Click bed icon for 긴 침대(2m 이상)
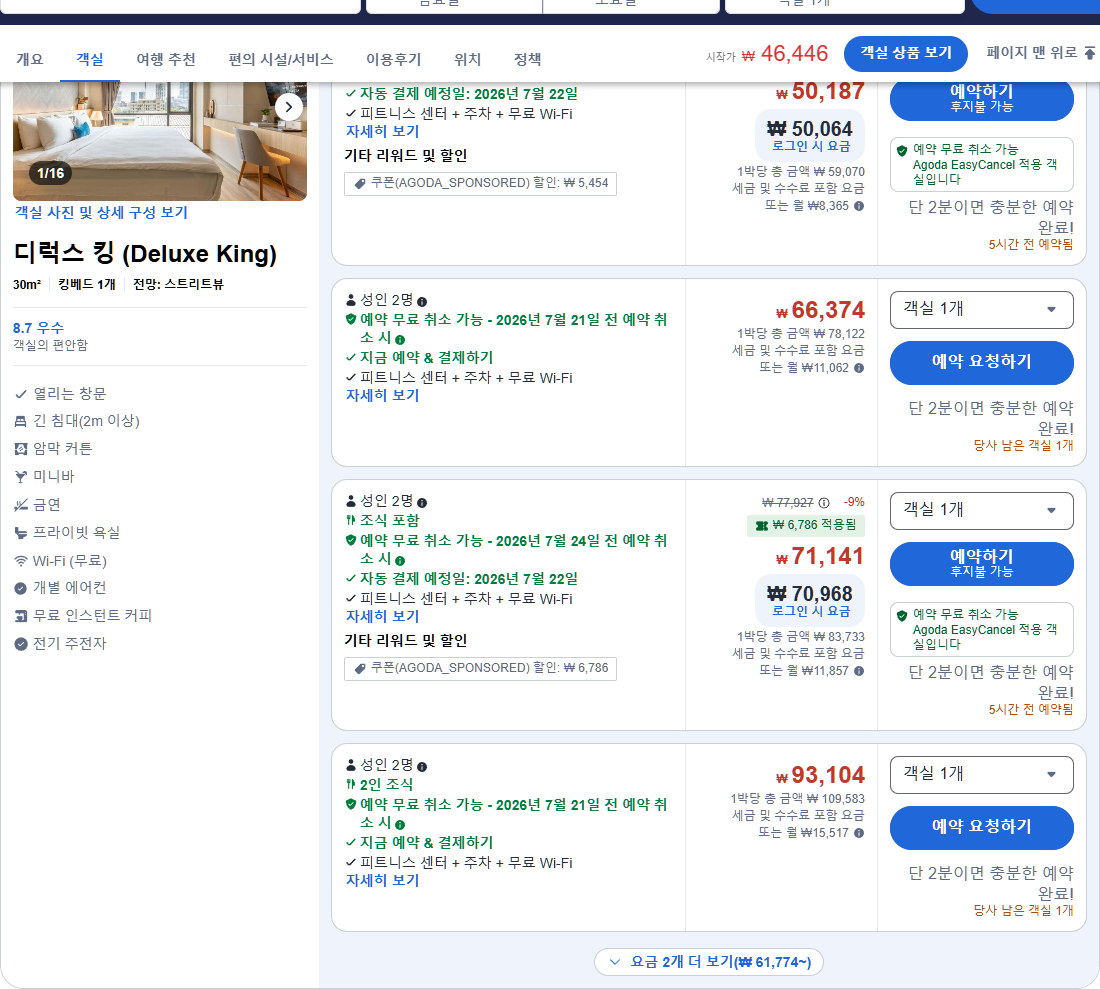Viewport: 1100px width, 989px height. click(21, 422)
